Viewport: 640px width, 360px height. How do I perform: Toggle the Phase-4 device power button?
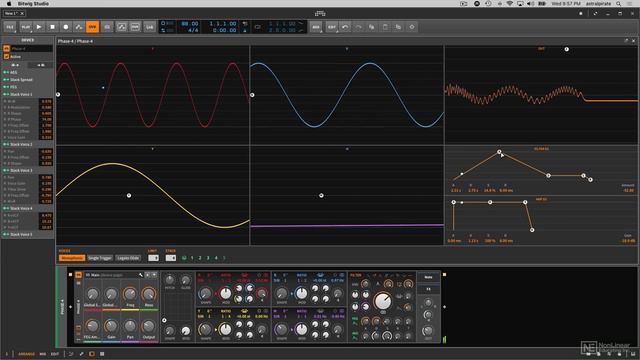tap(7, 49)
